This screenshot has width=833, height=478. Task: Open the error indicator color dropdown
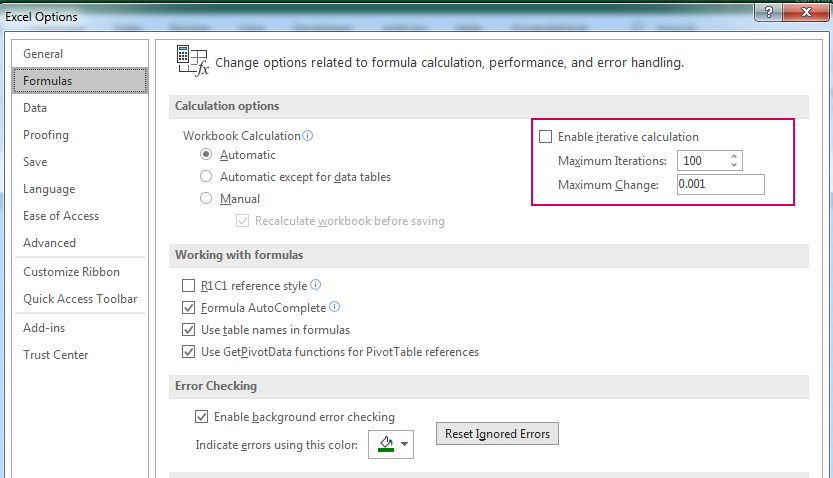pos(405,444)
